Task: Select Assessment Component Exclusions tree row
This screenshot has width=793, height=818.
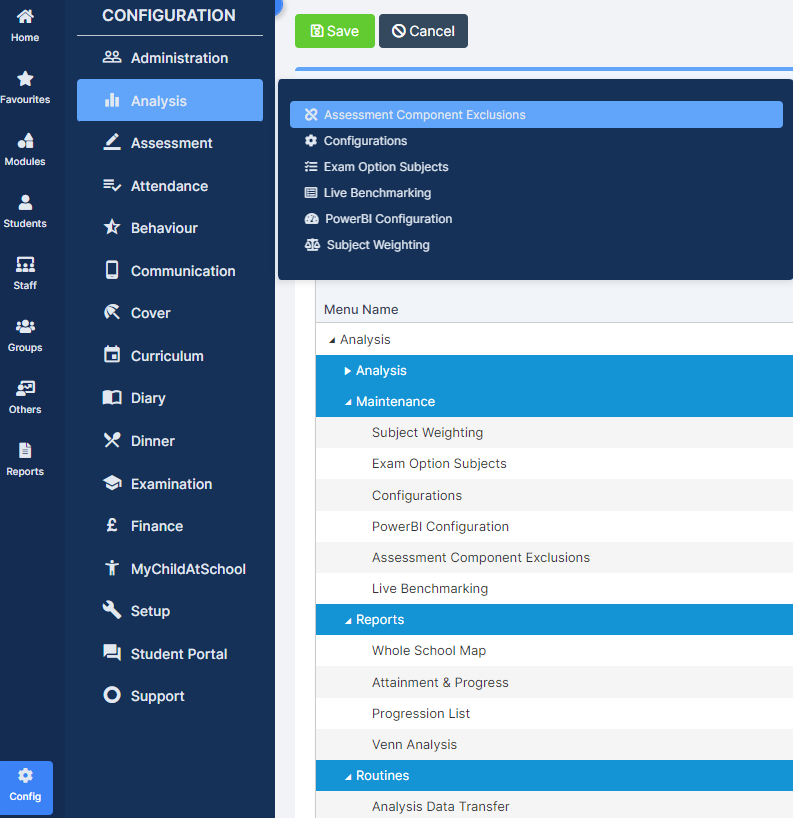Action: tap(554, 558)
